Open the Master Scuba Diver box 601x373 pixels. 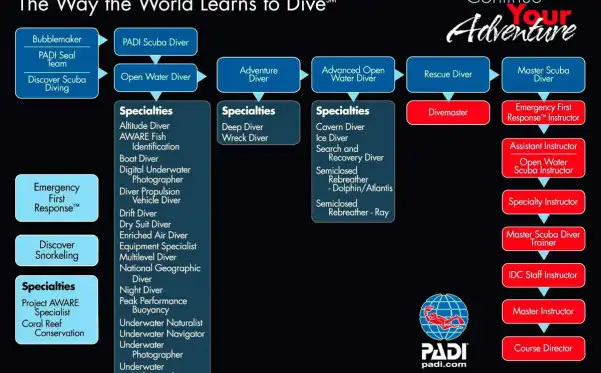pyautogui.click(x=543, y=75)
